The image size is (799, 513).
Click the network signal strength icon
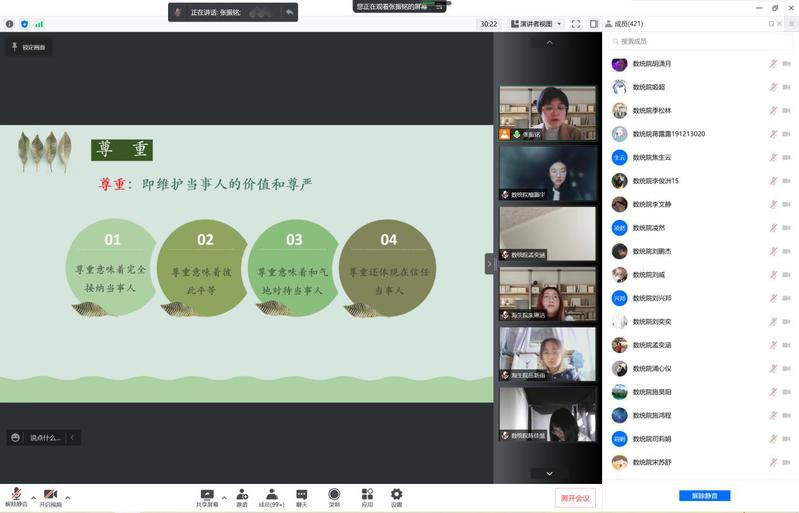point(40,24)
